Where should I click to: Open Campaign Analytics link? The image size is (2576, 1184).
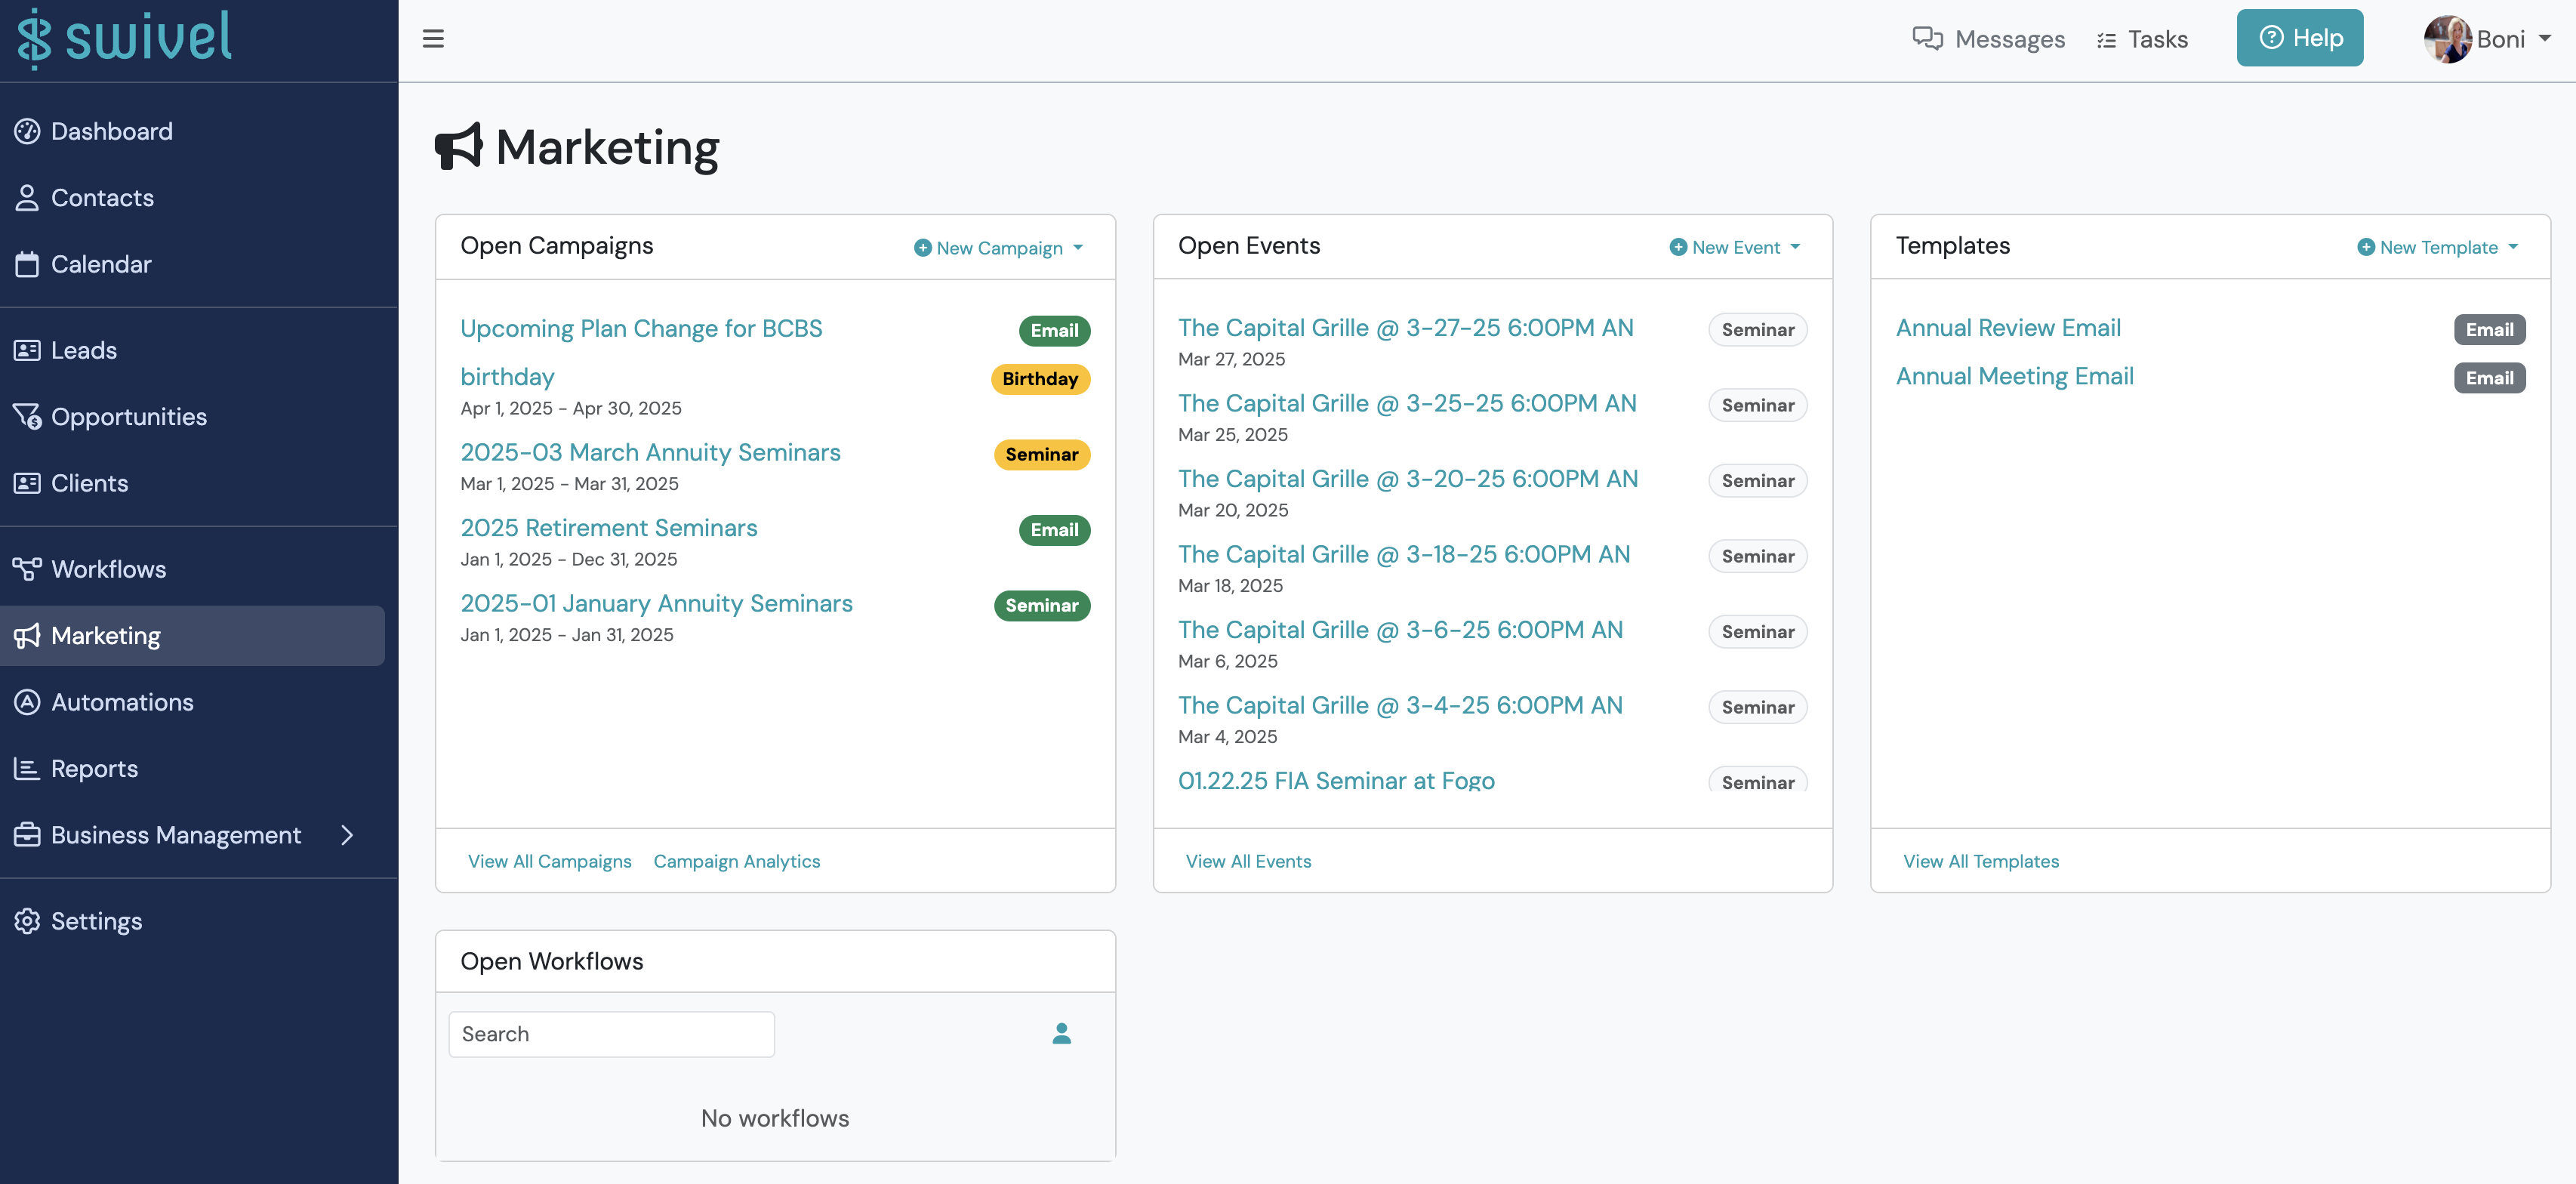point(736,861)
